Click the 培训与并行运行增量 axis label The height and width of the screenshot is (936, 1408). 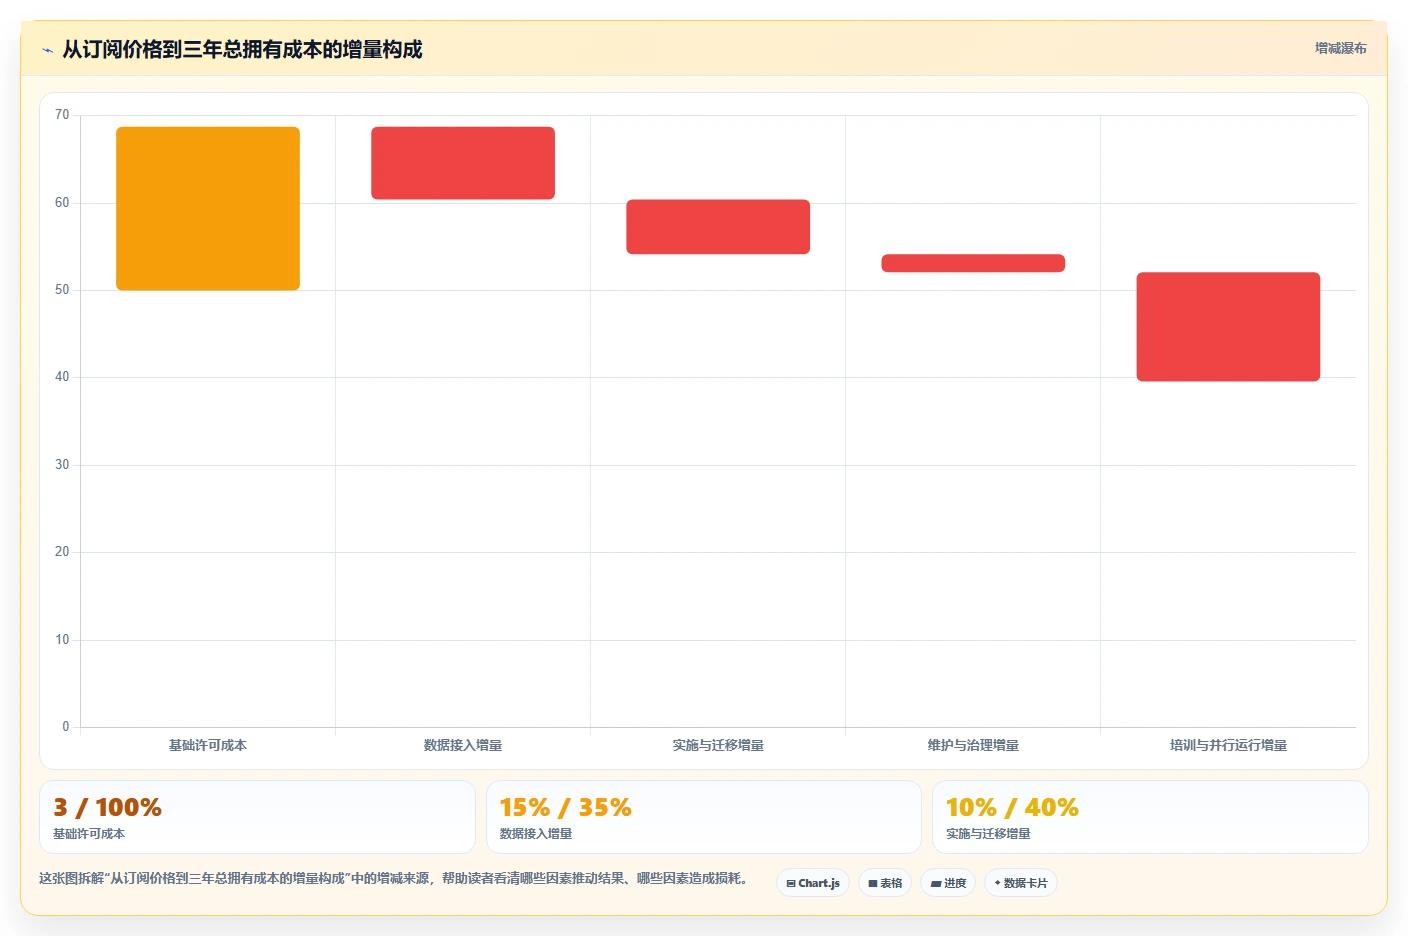tap(1228, 745)
